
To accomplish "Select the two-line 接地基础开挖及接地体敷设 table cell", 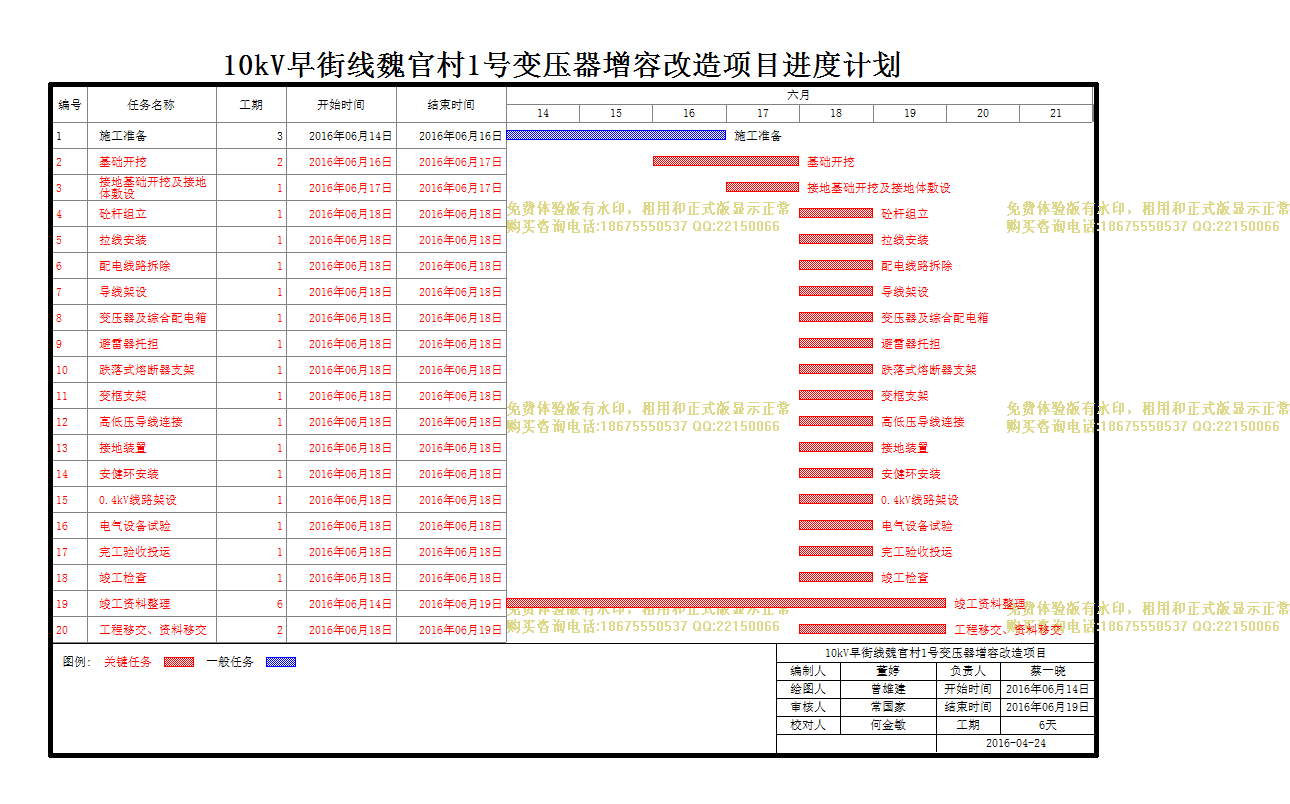I will tap(152, 188).
